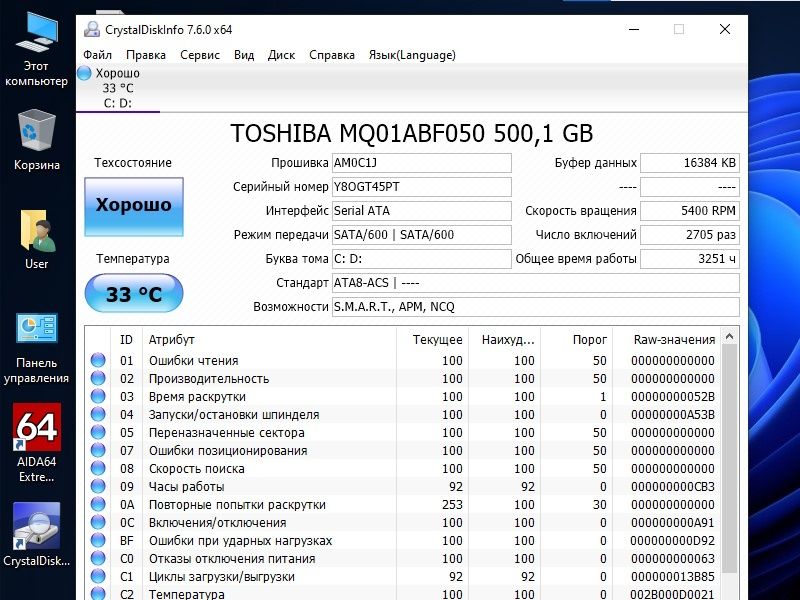Select the Ошибки чтения attribute text
Viewport: 800px width, 600px height.
point(193,361)
